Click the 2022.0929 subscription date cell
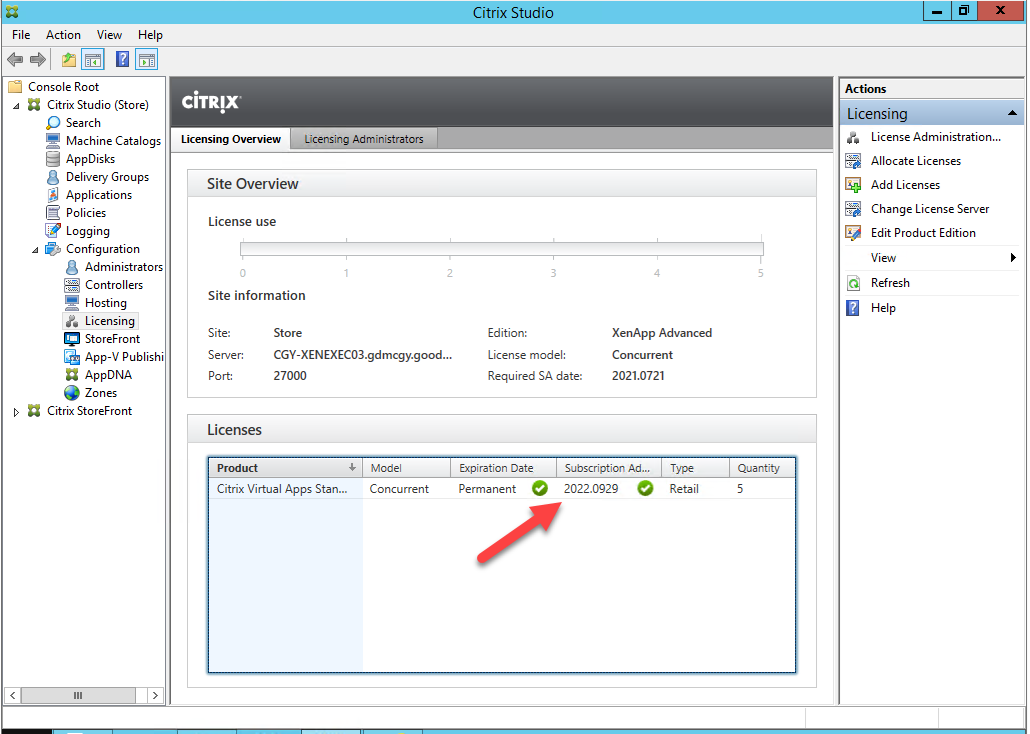Screen dimensions: 1030x734 click(591, 489)
